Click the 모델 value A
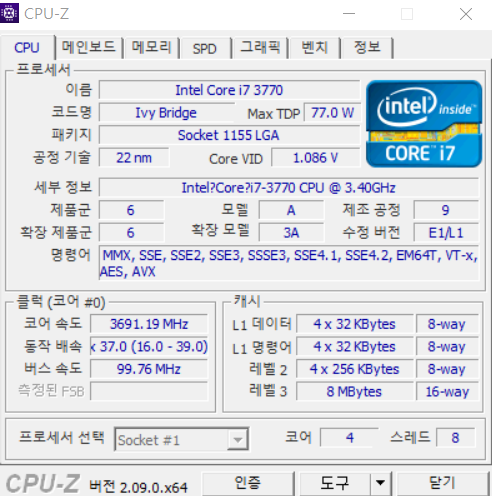Image resolution: width=492 pixels, height=496 pixels. tap(291, 210)
